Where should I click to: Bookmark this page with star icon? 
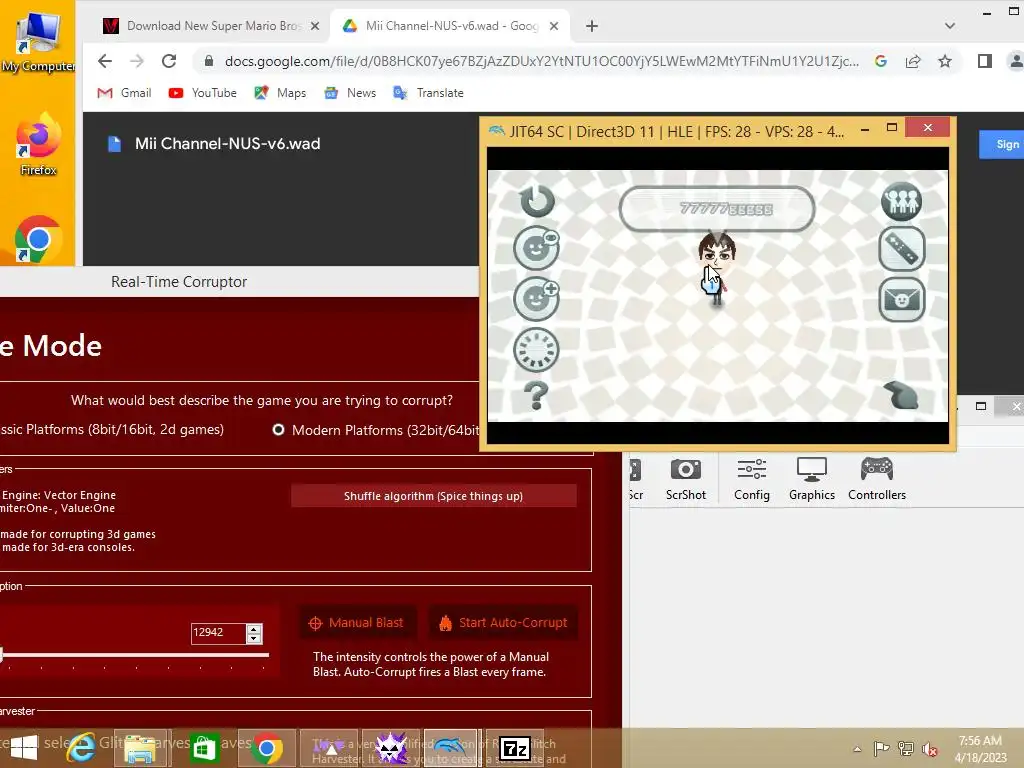click(x=944, y=61)
